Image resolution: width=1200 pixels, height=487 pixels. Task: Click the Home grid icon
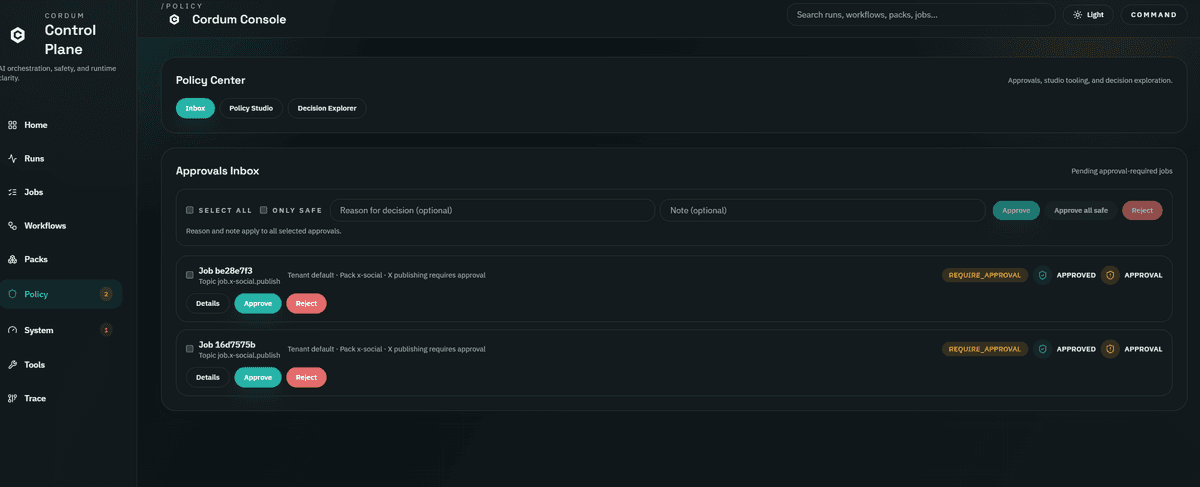coord(12,125)
